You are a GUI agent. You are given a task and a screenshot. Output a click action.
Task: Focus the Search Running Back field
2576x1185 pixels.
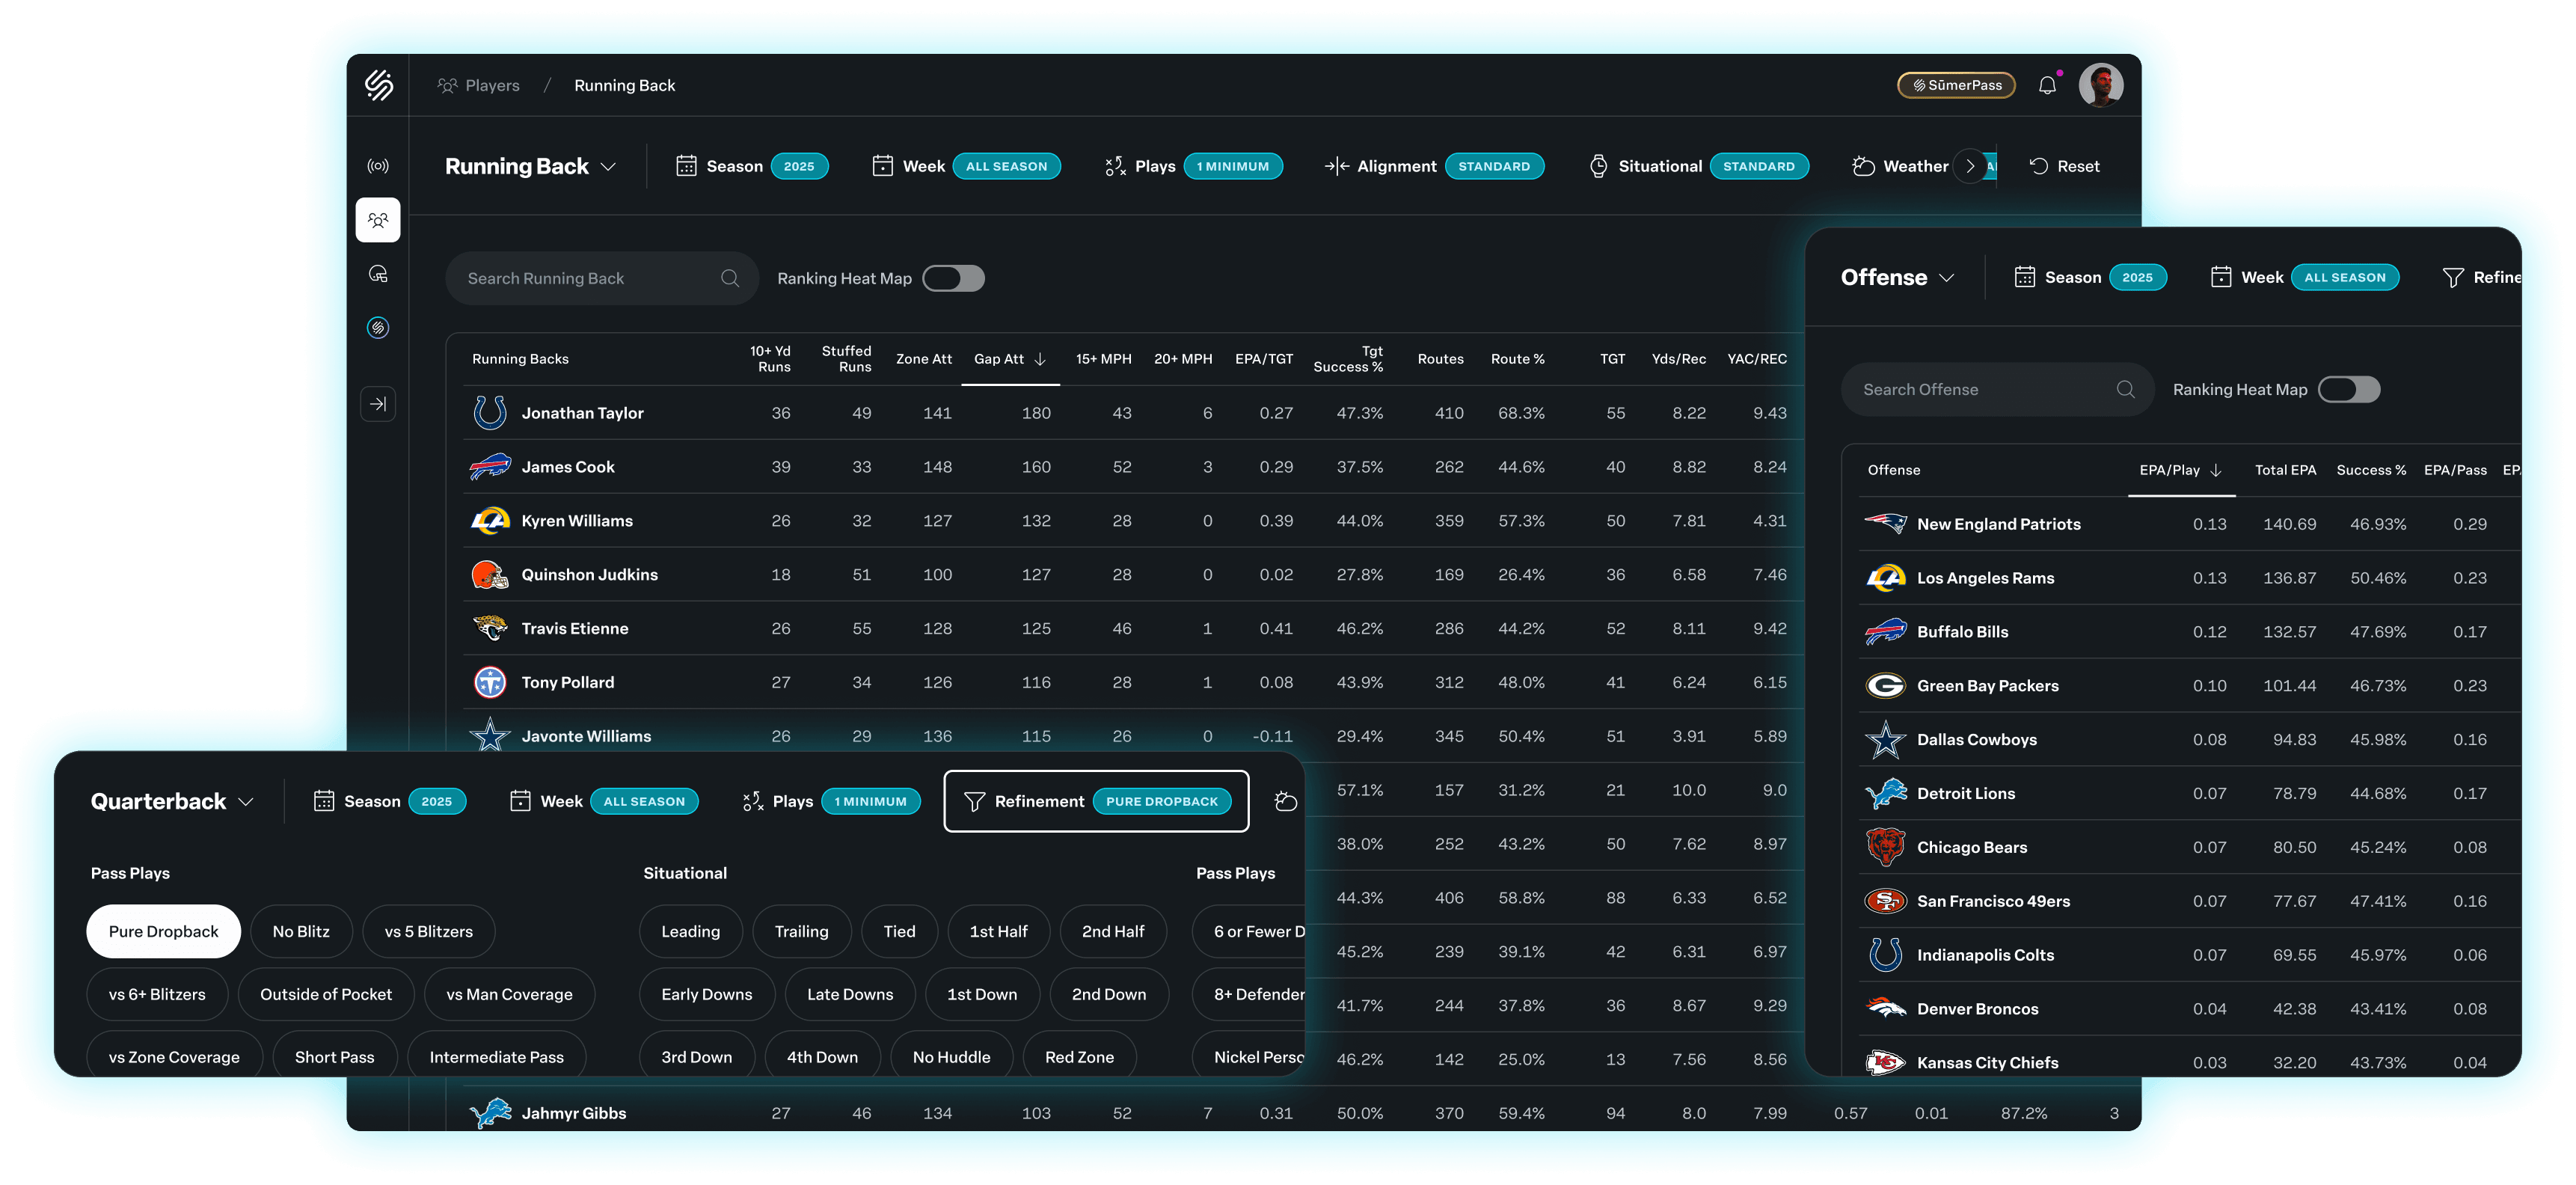pyautogui.click(x=602, y=278)
